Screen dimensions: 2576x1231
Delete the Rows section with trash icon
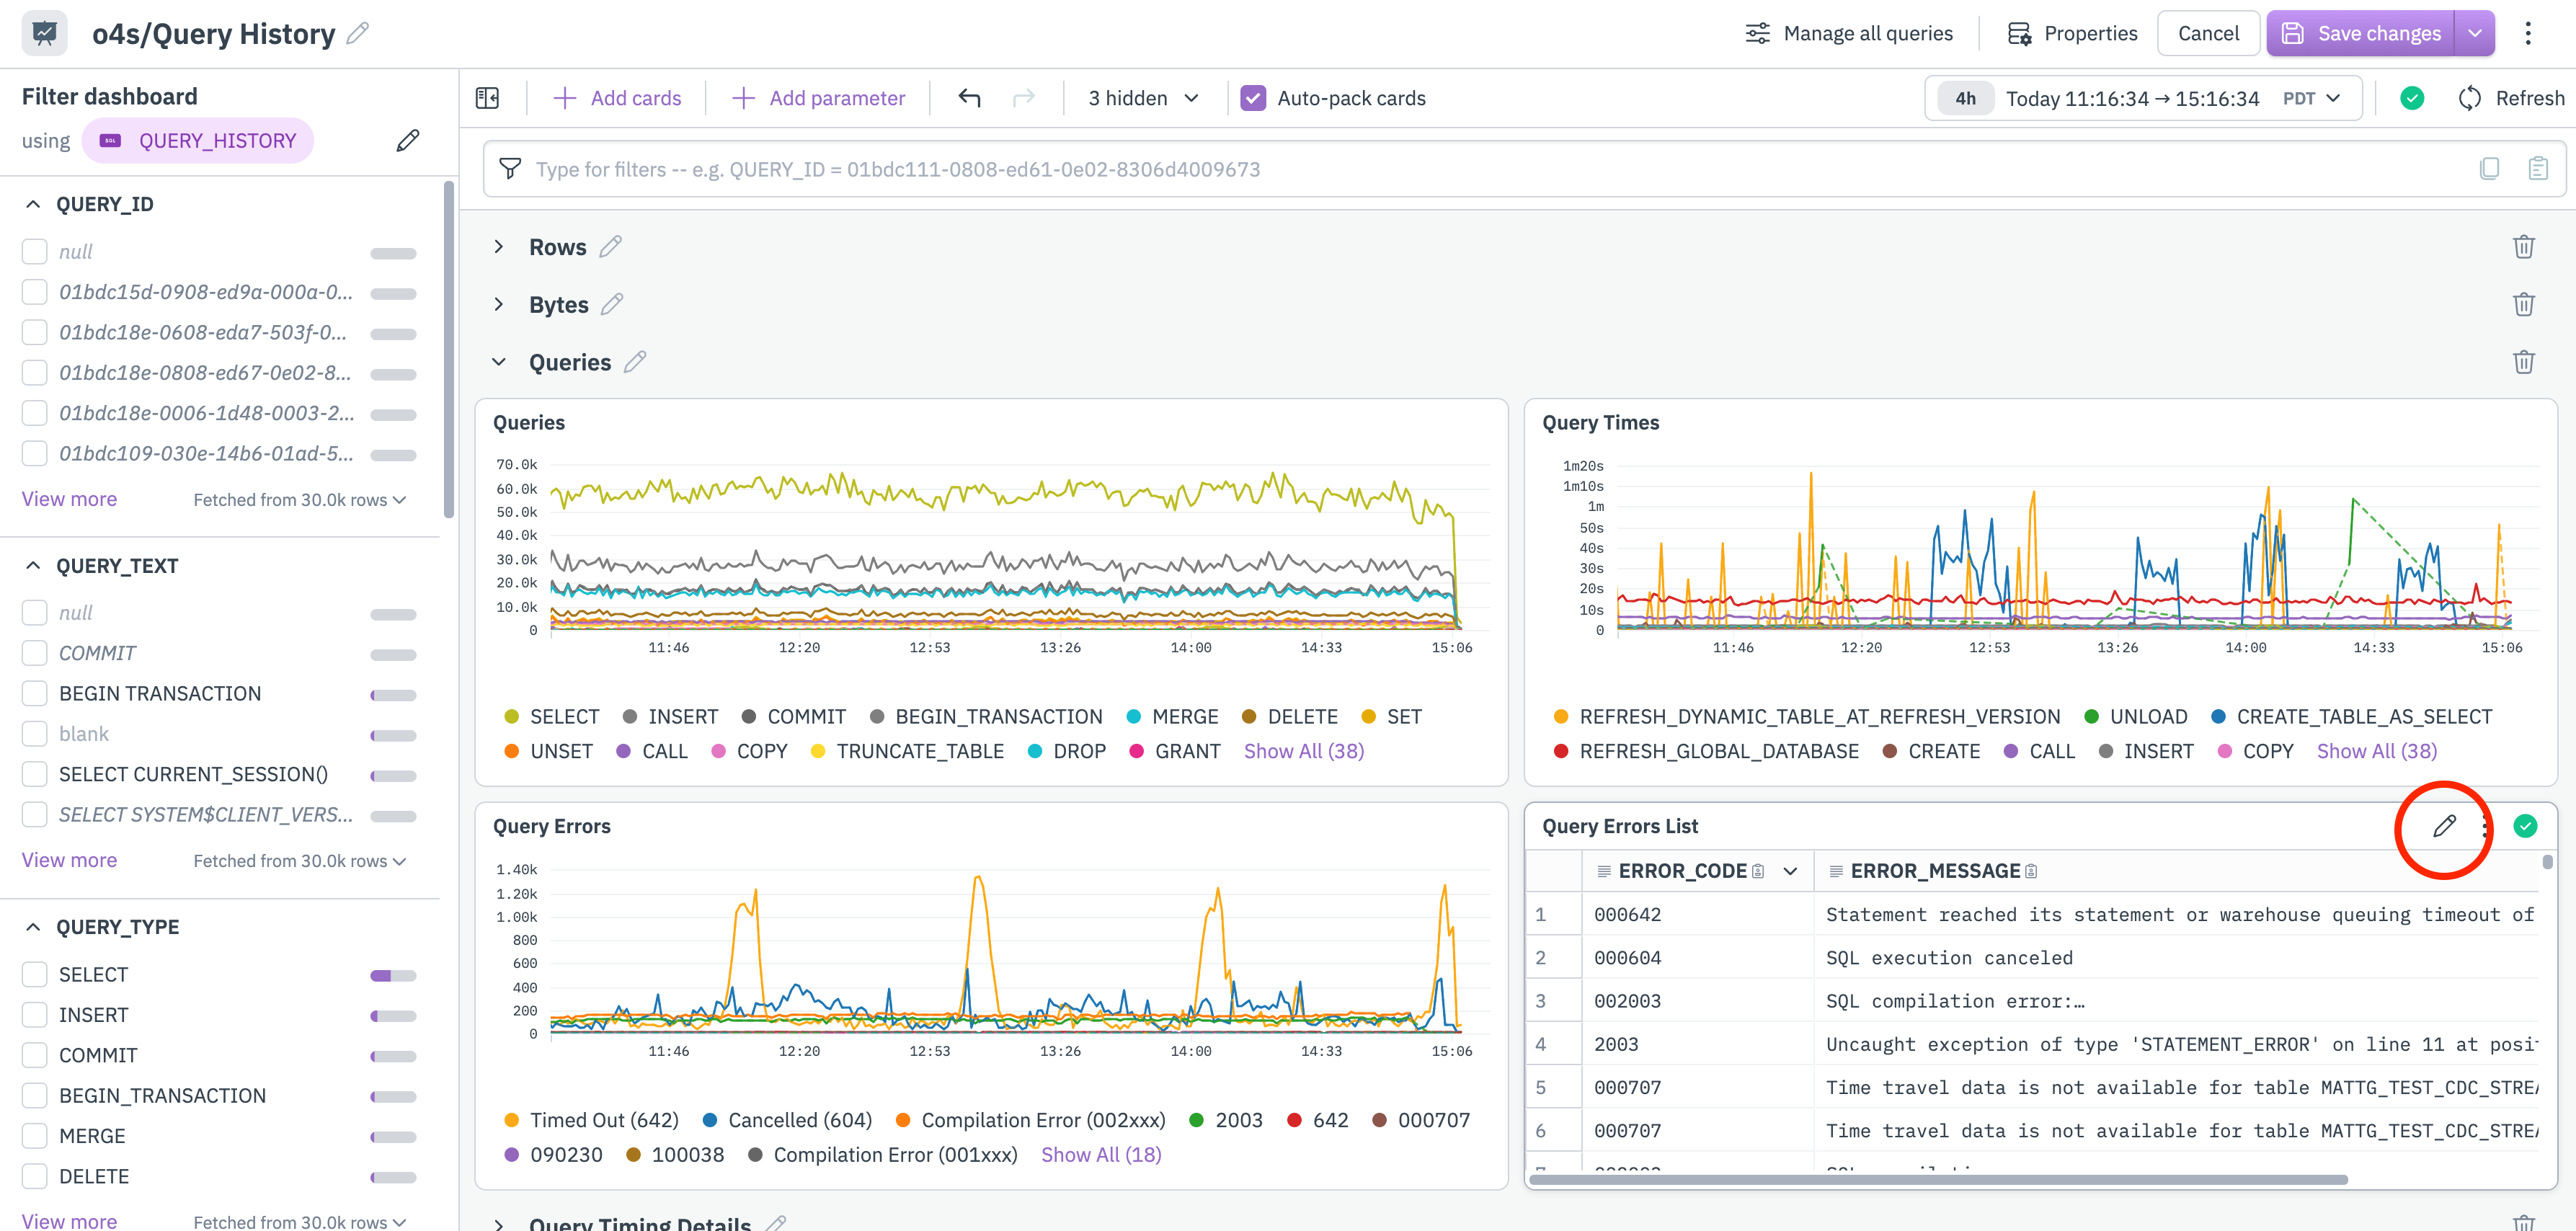coord(2523,247)
